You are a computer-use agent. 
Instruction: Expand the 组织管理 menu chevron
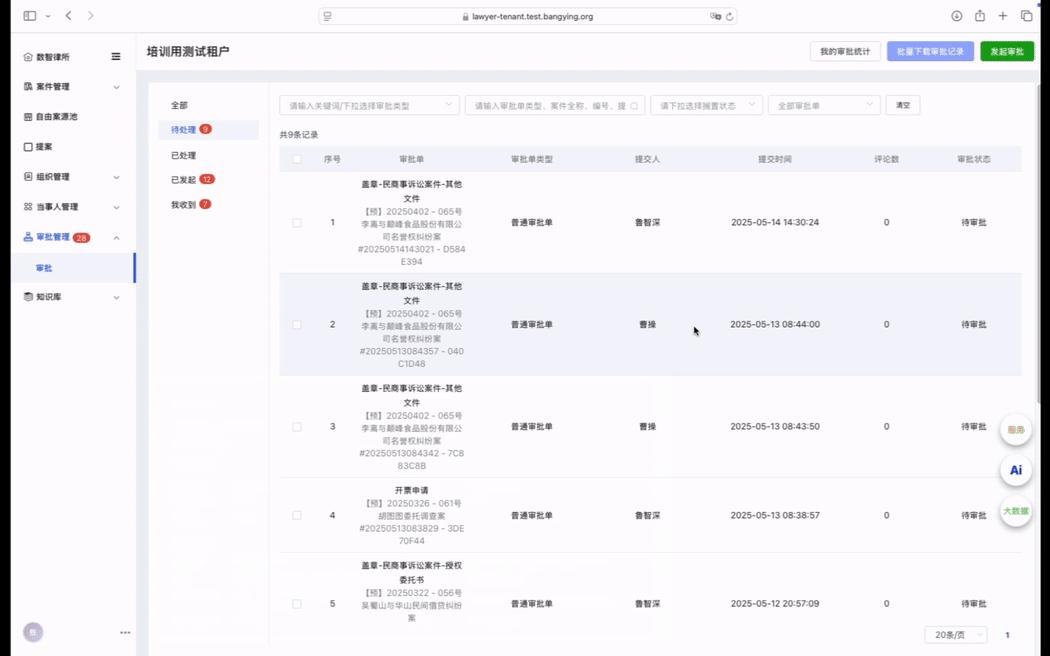tap(116, 177)
